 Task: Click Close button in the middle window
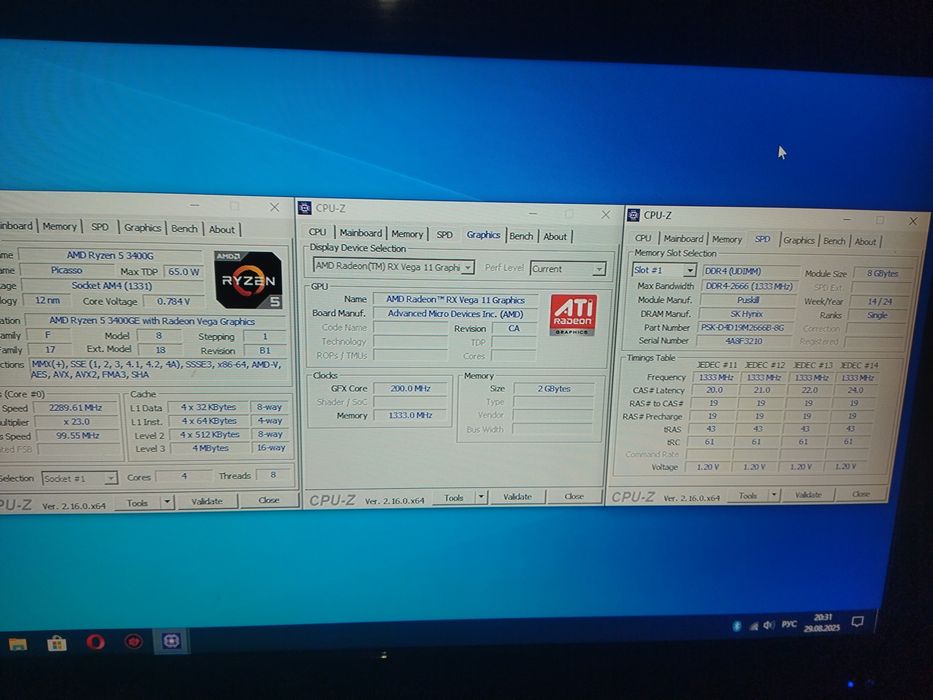pos(574,496)
